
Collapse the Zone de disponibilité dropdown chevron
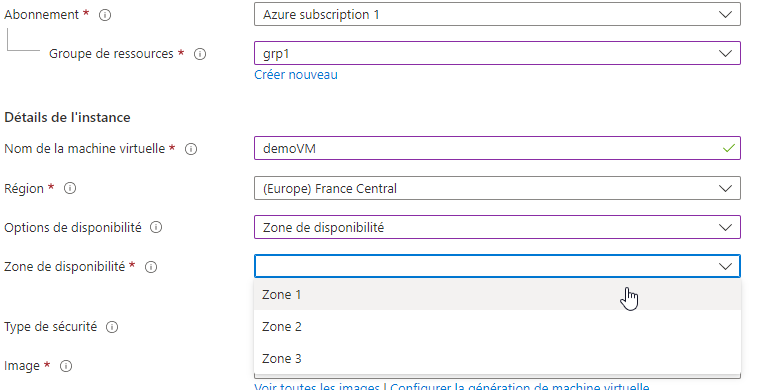725,266
